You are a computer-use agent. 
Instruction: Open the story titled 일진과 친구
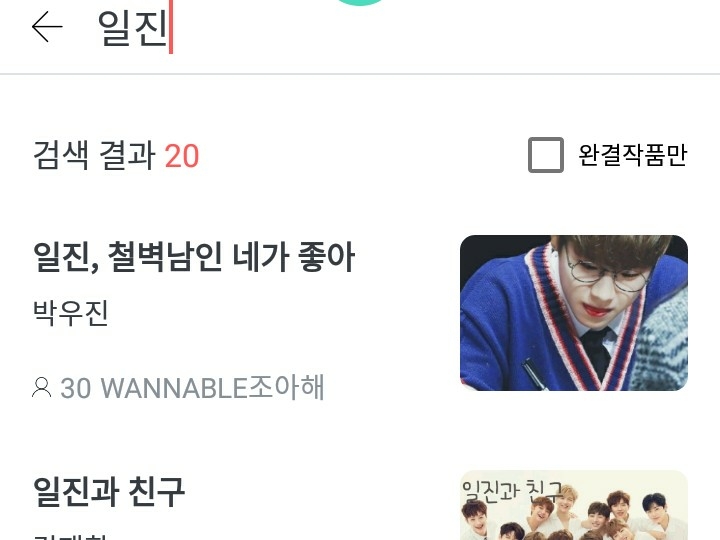tap(109, 491)
